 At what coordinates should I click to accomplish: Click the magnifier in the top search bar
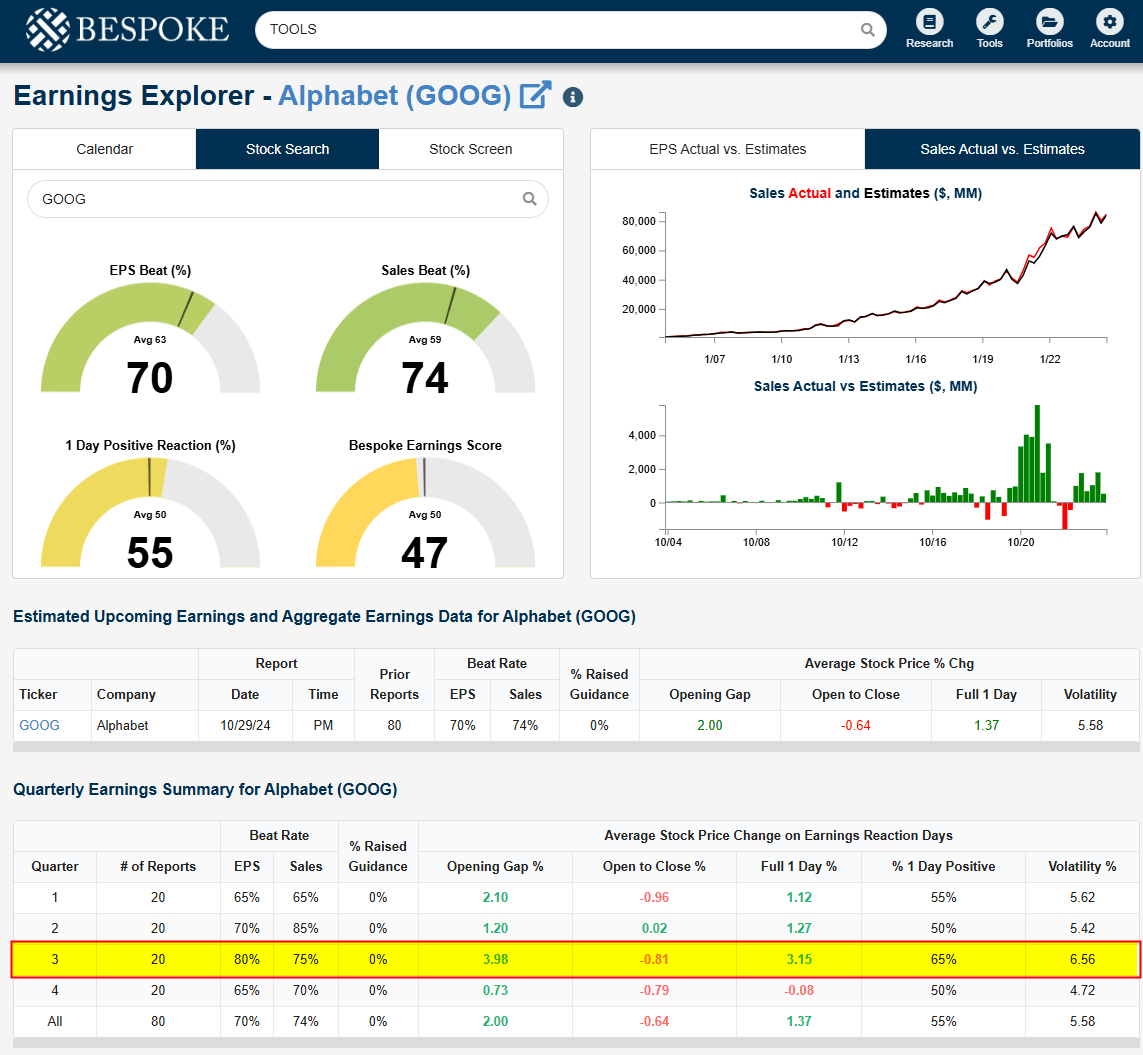pyautogui.click(x=867, y=30)
